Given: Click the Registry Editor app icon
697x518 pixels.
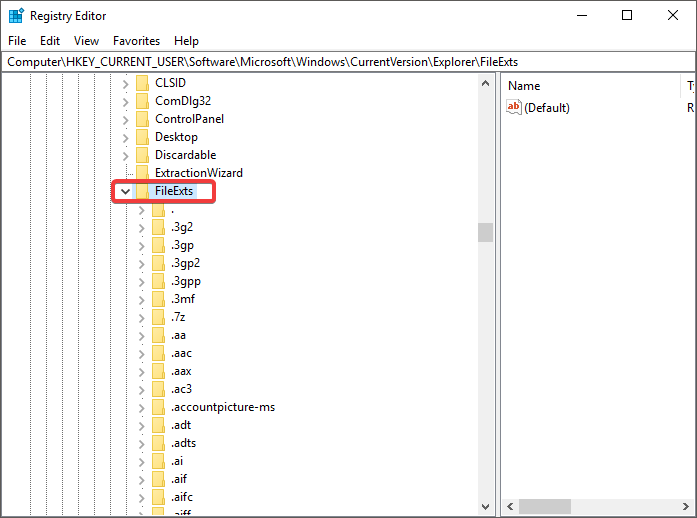Looking at the screenshot, I should (16, 16).
